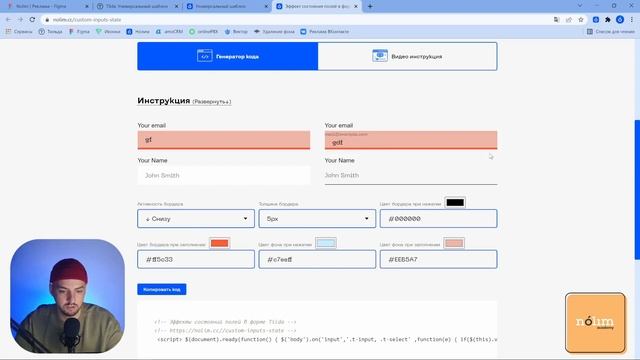Open the tab search chevron in title bar

[x=580, y=6]
